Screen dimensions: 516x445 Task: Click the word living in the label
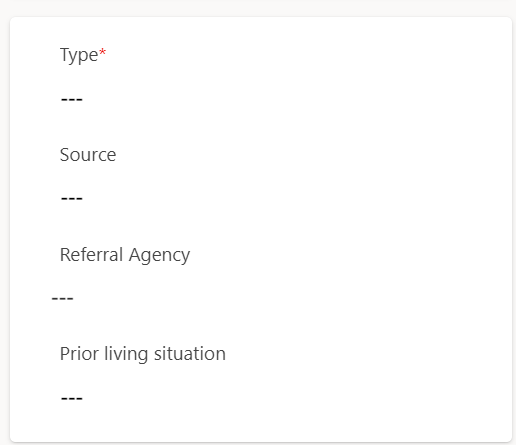coord(126,354)
